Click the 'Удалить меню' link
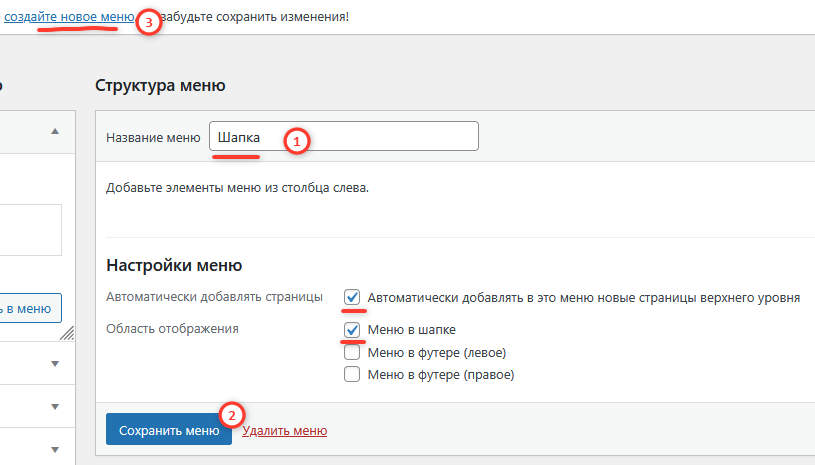 tap(284, 431)
